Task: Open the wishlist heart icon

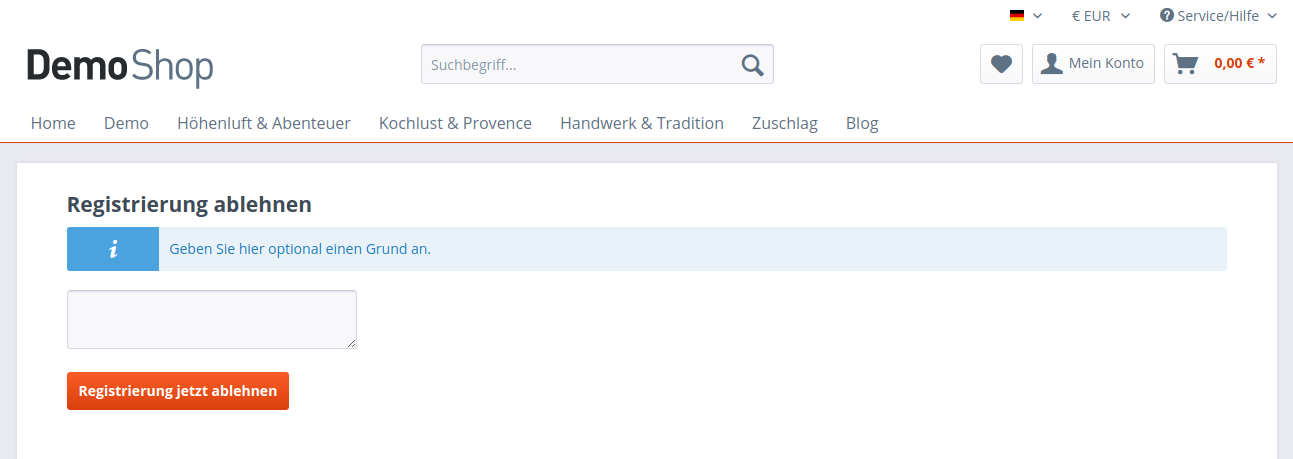Action: coord(1001,64)
